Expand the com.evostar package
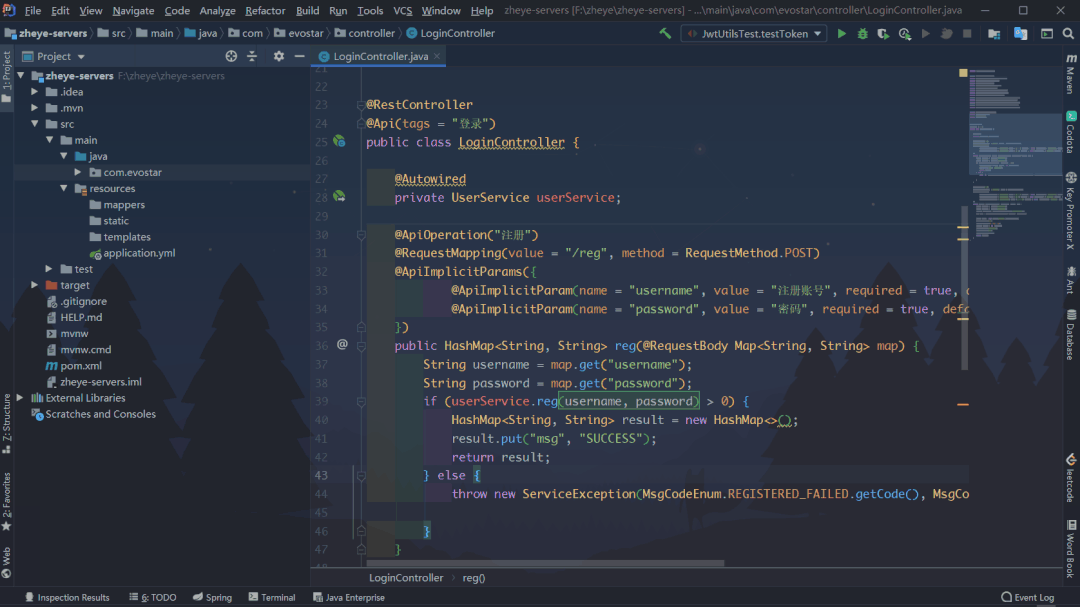This screenshot has height=607, width=1080. (x=78, y=172)
